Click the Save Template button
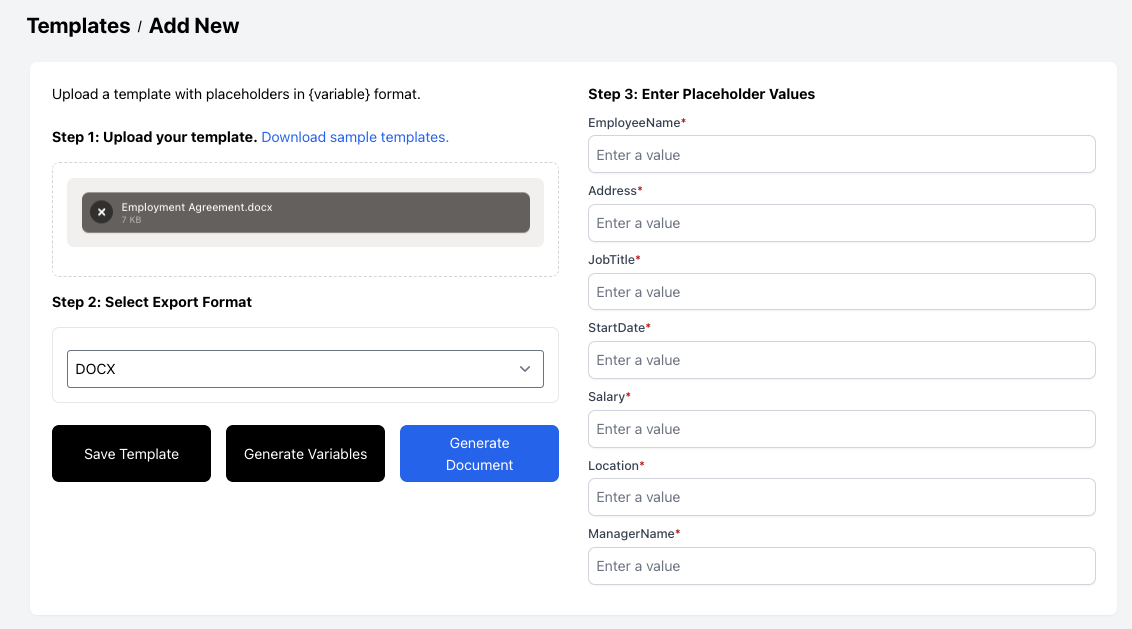Screen dimensions: 1132x629 131,453
